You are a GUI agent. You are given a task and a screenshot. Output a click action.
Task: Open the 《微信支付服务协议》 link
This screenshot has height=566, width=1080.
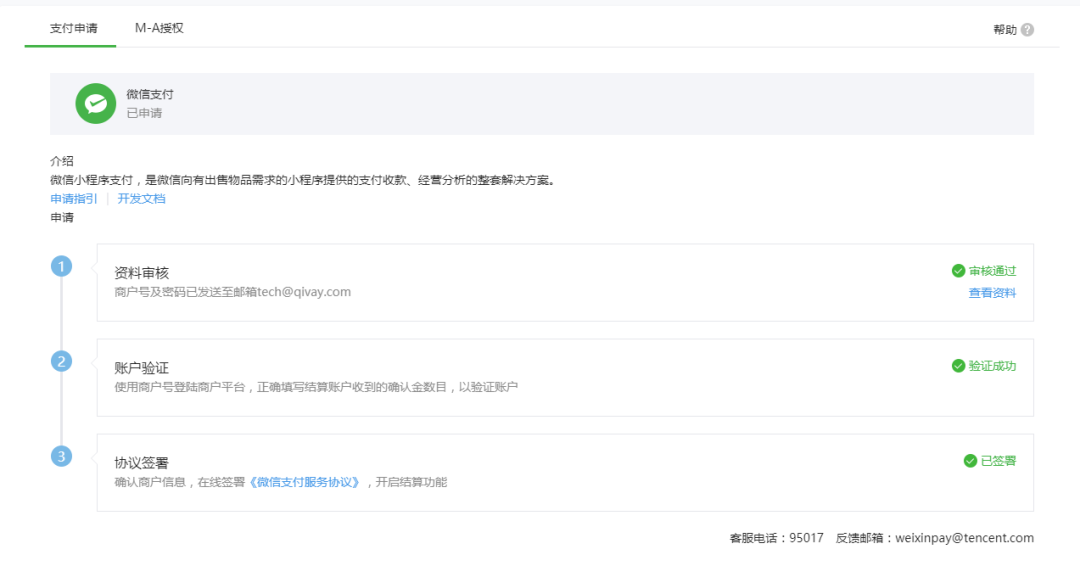click(304, 482)
